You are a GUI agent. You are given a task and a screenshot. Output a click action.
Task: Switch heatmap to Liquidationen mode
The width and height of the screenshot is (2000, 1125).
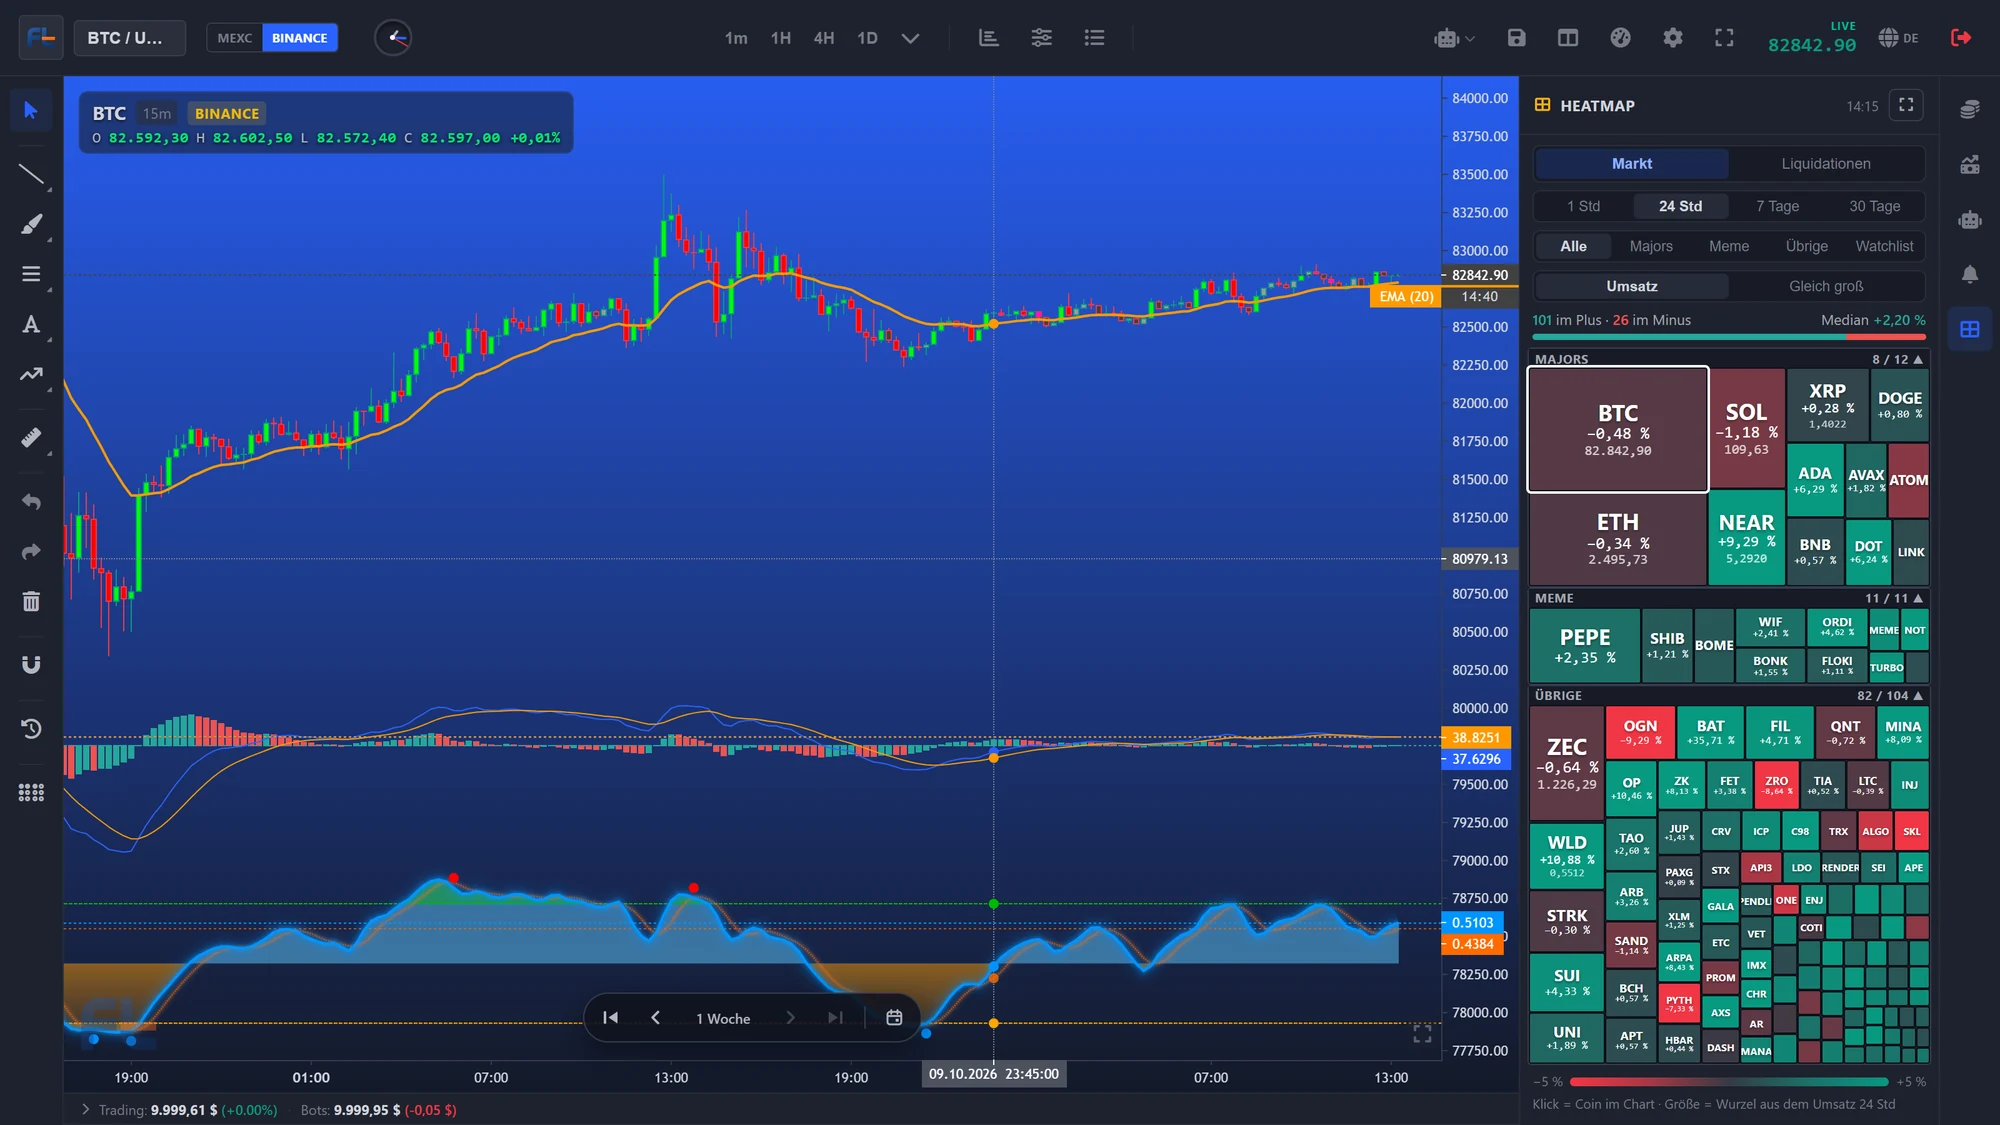point(1826,164)
